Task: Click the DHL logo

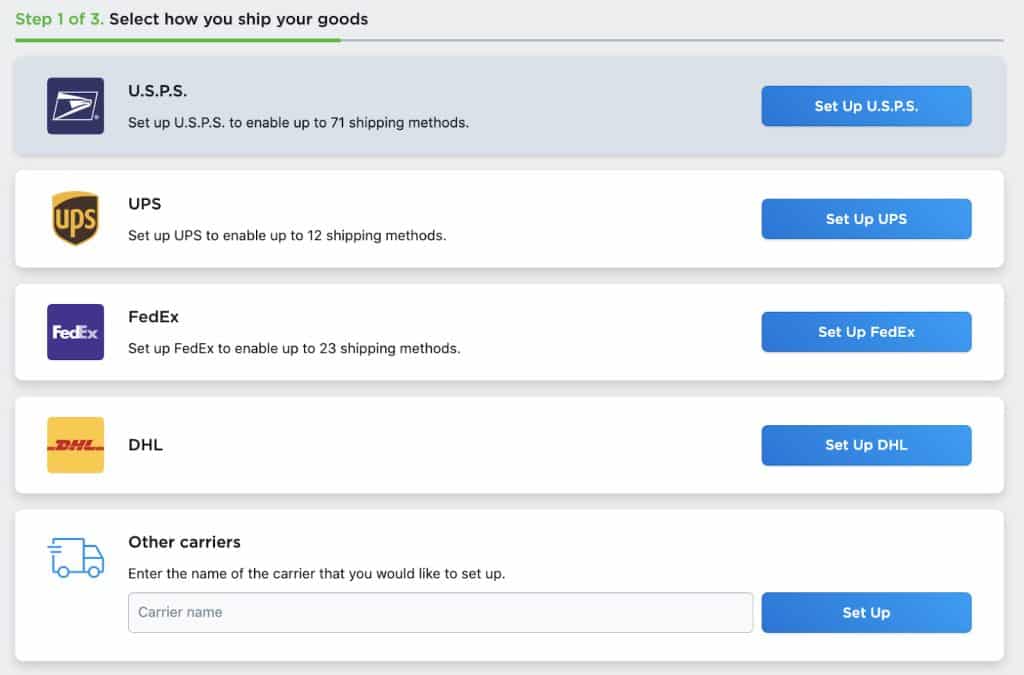Action: 74,445
